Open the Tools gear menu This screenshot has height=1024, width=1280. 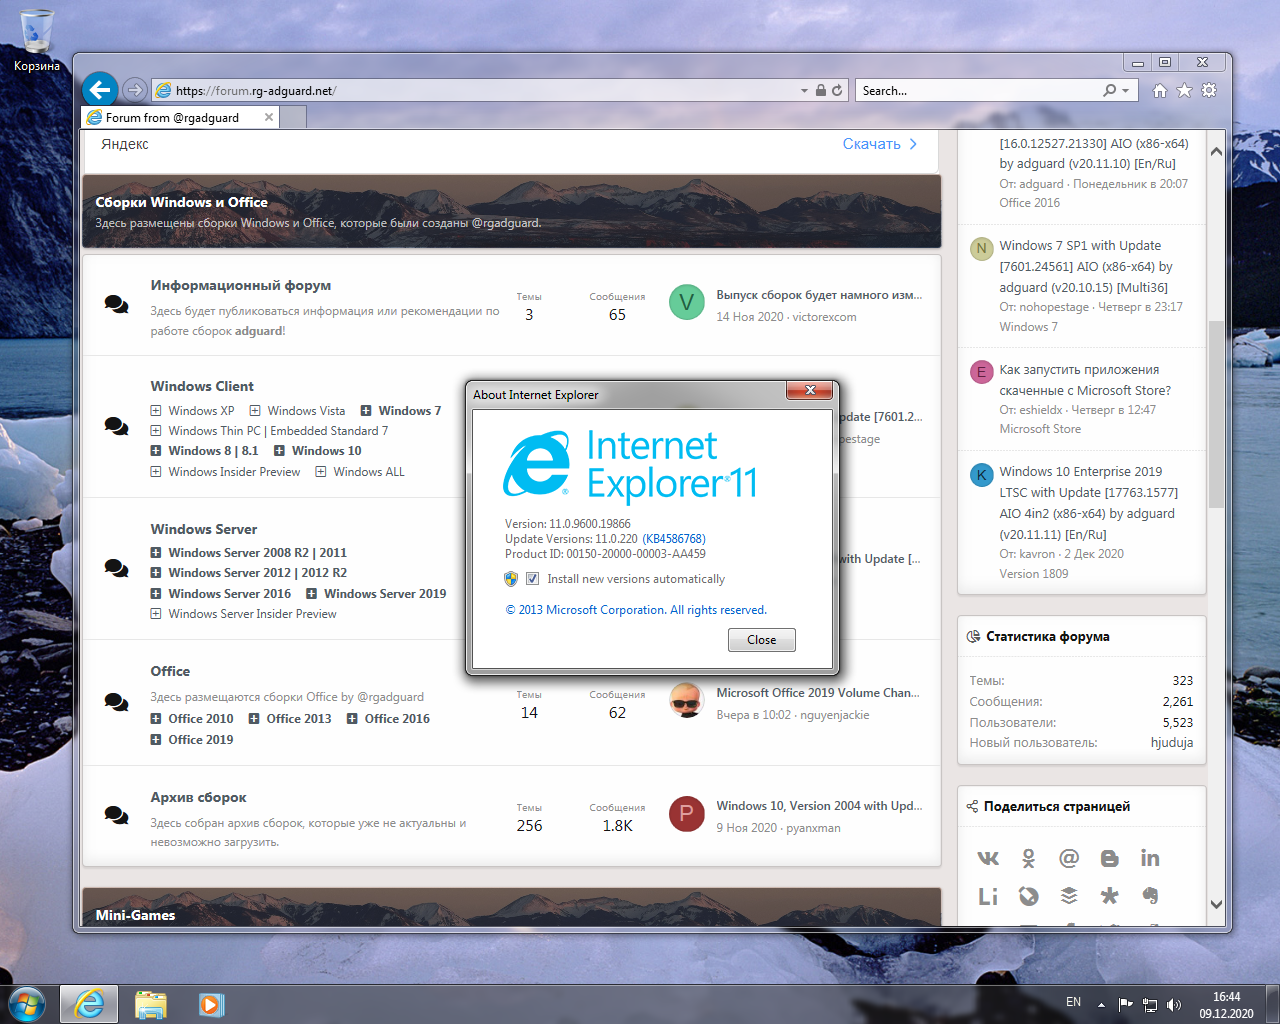point(1209,90)
